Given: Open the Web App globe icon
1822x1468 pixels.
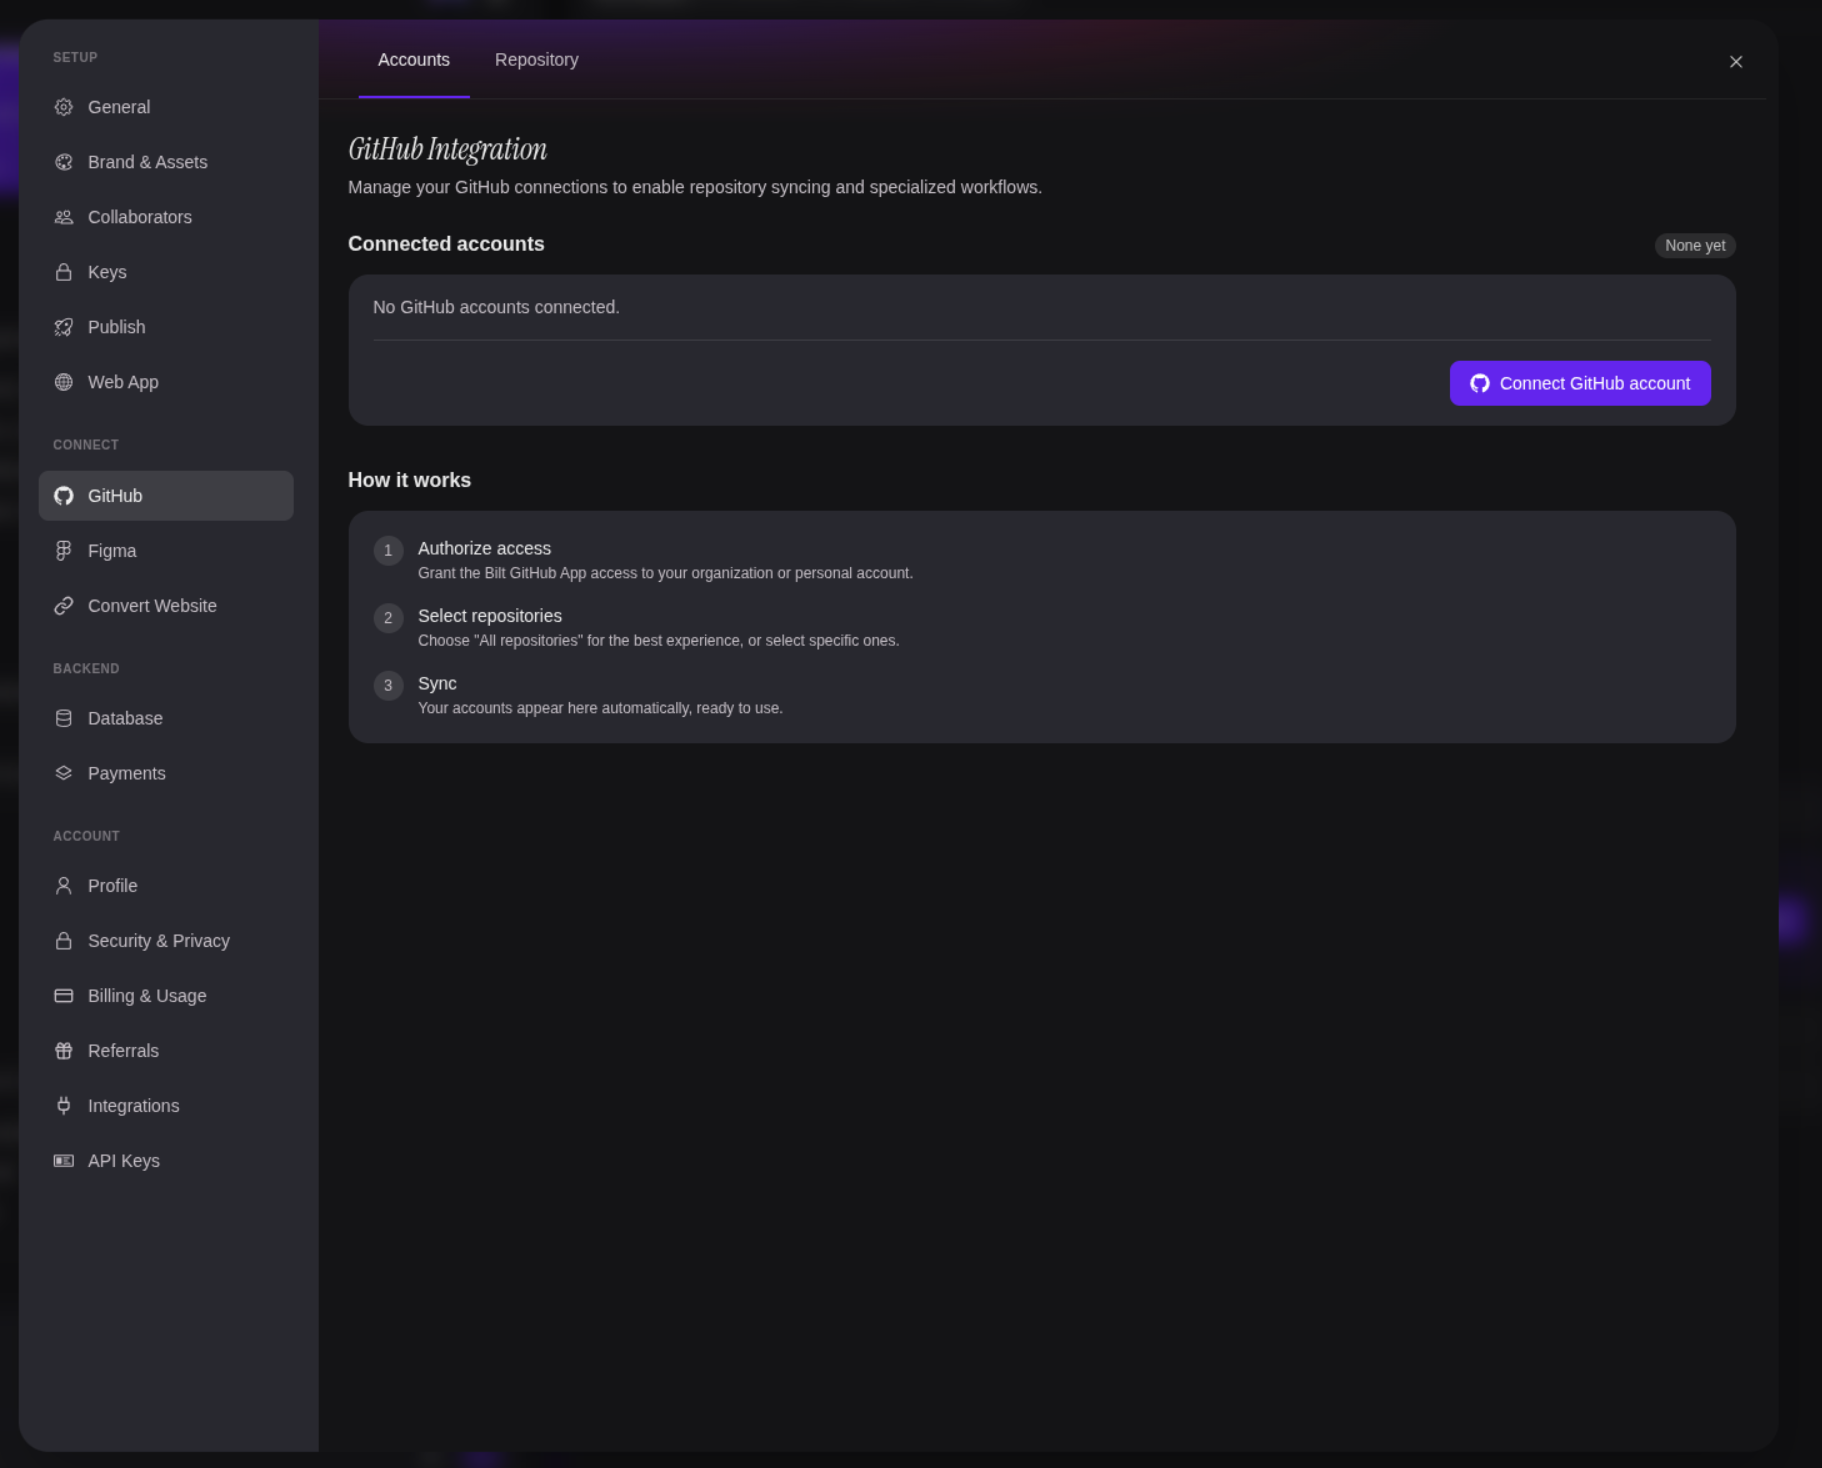Looking at the screenshot, I should pyautogui.click(x=64, y=382).
